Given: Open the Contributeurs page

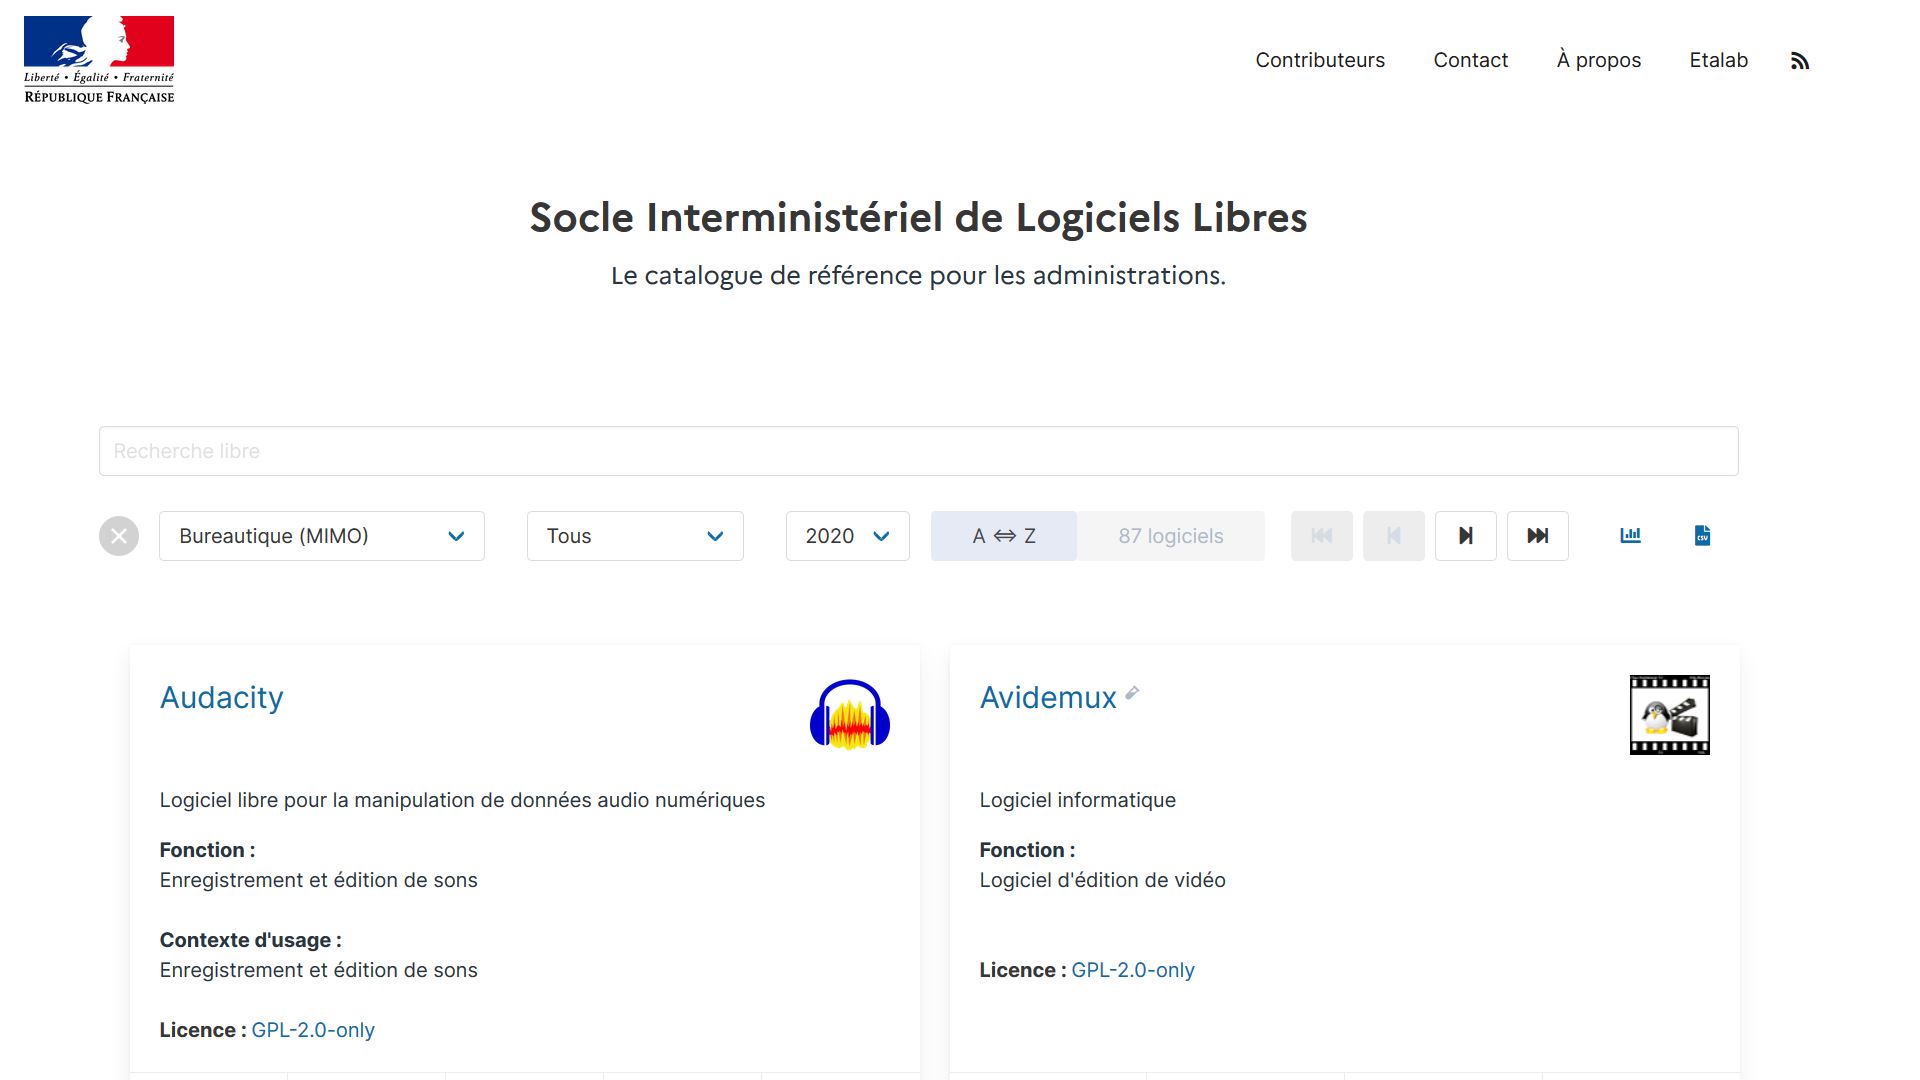Looking at the screenshot, I should click(x=1320, y=60).
